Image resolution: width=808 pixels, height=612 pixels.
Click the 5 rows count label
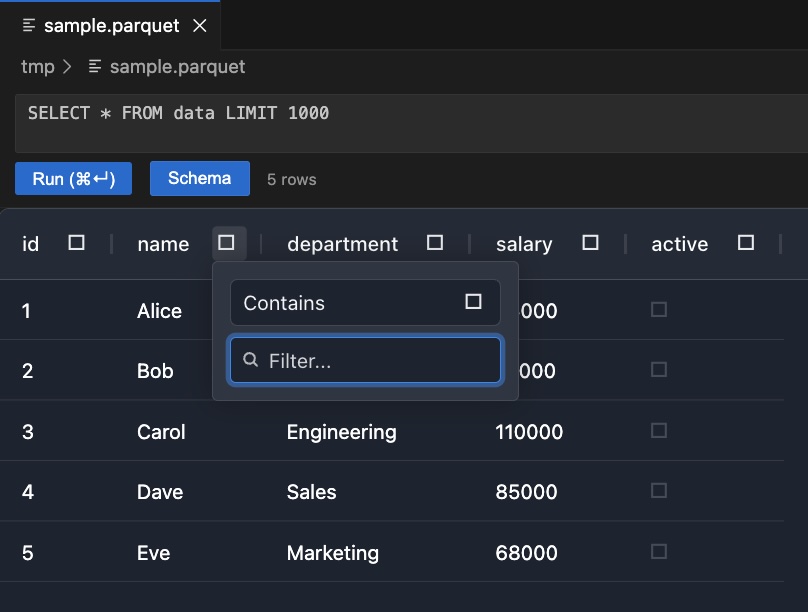click(291, 179)
